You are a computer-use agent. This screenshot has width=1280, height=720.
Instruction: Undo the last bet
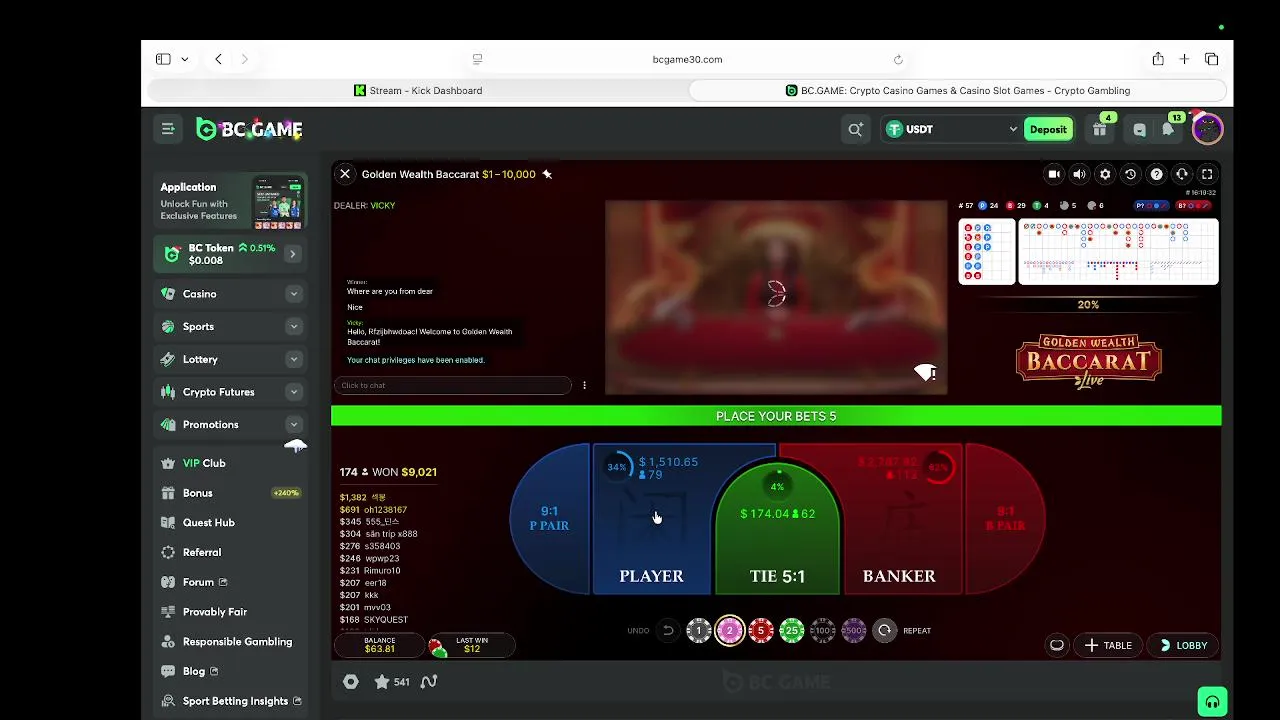[x=668, y=631]
